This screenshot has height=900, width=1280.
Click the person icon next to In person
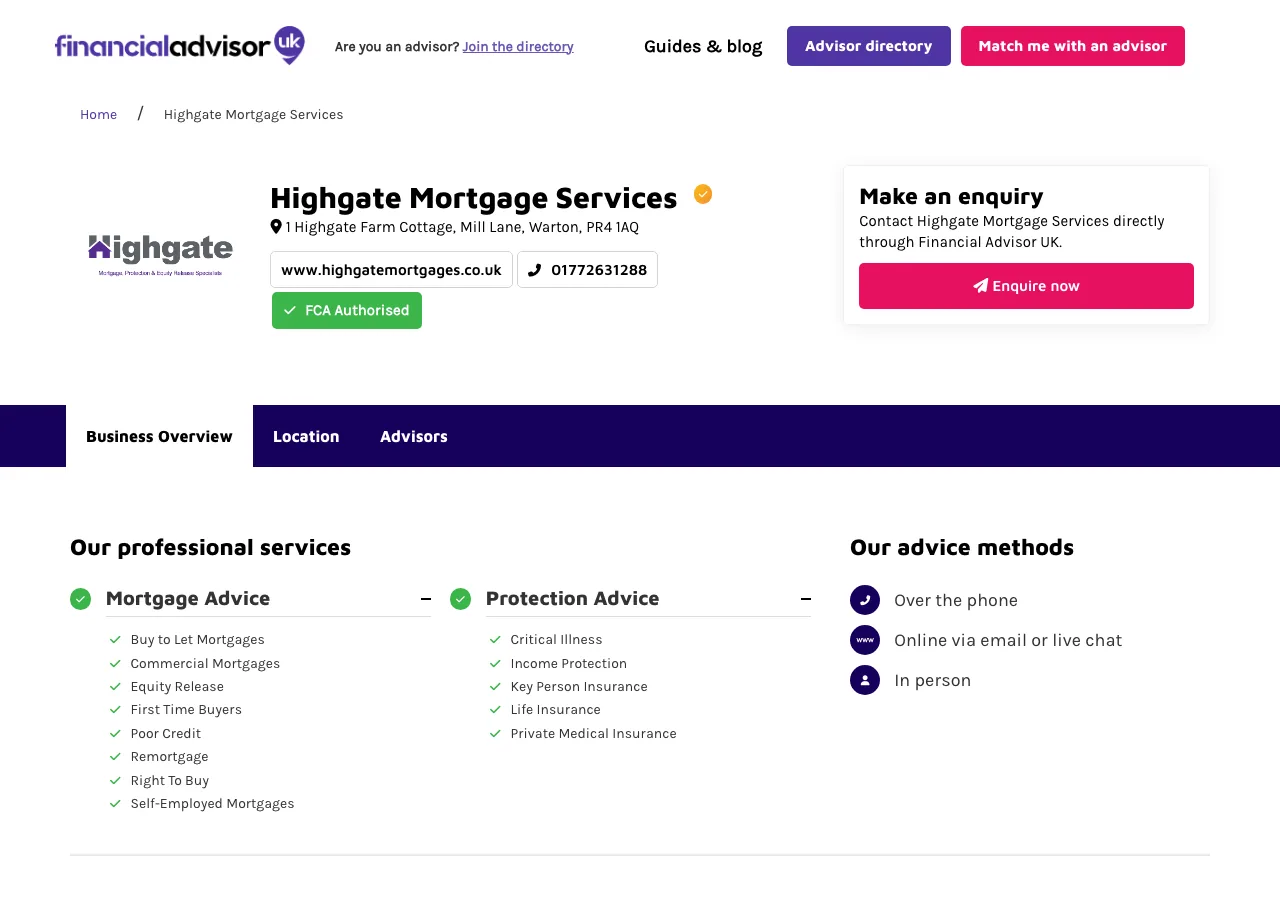tap(864, 680)
